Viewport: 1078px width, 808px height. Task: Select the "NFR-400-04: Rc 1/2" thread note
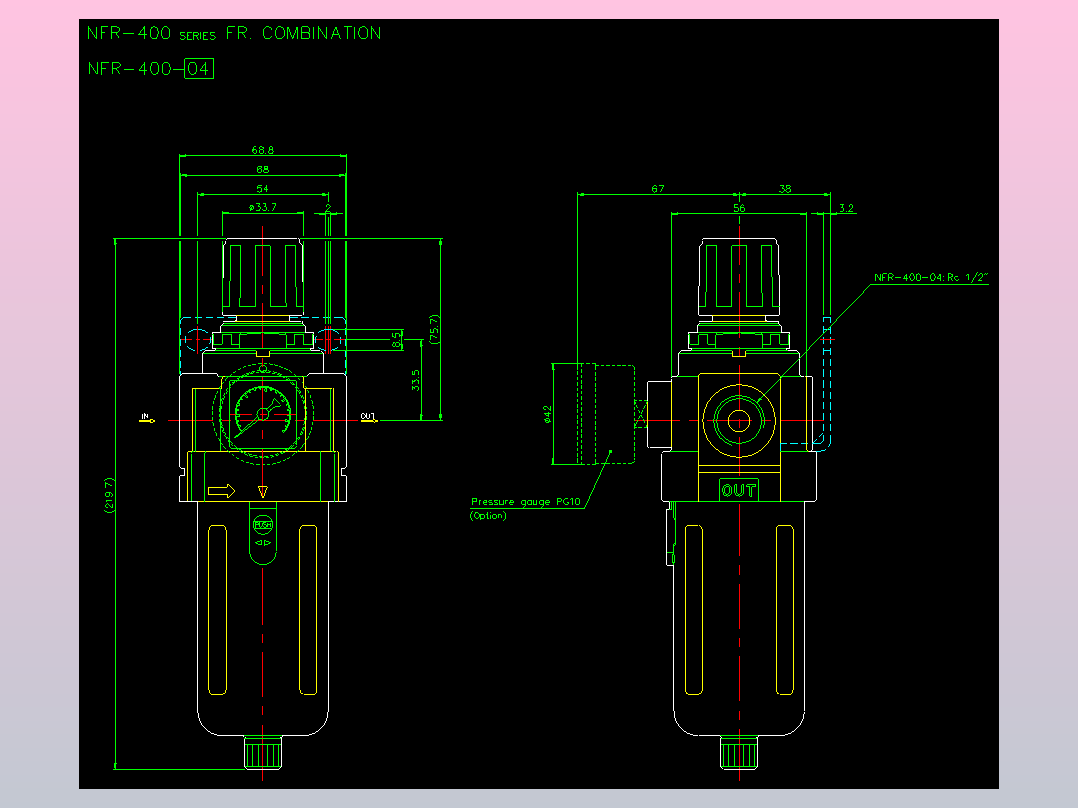click(x=931, y=278)
